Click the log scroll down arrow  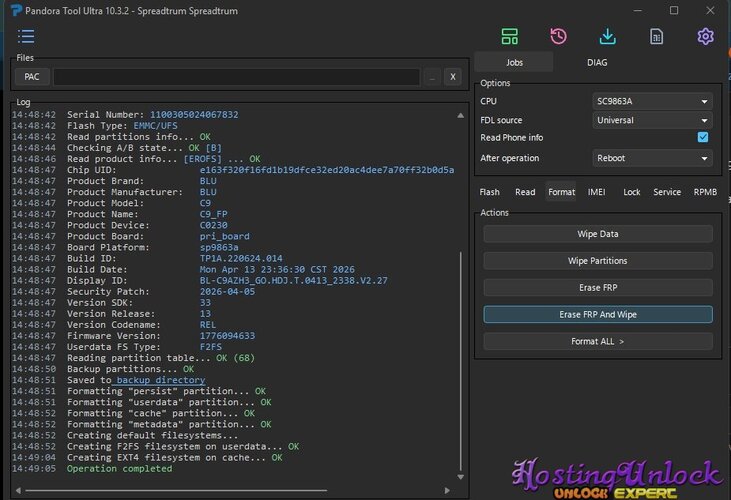pos(461,477)
